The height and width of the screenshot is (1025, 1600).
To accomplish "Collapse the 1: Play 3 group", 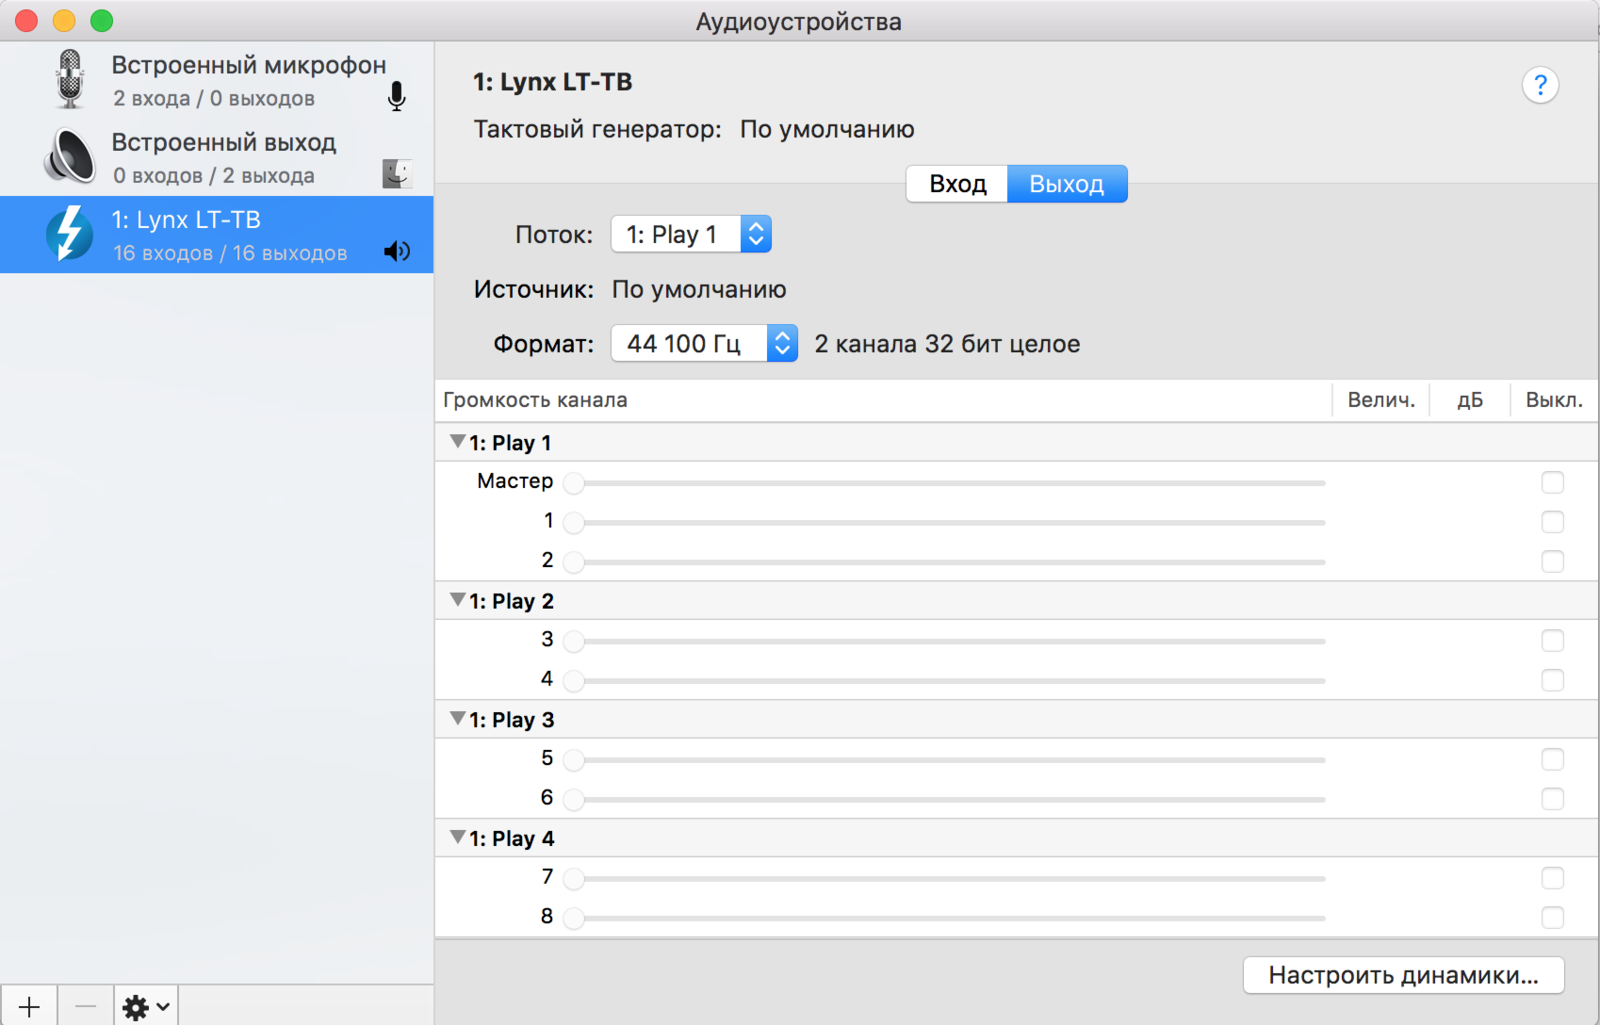I will tap(457, 718).
